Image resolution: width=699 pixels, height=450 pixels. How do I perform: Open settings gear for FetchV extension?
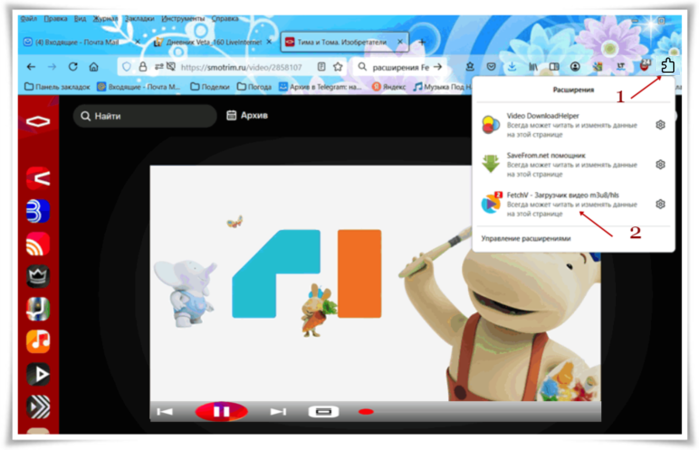[x=660, y=204]
